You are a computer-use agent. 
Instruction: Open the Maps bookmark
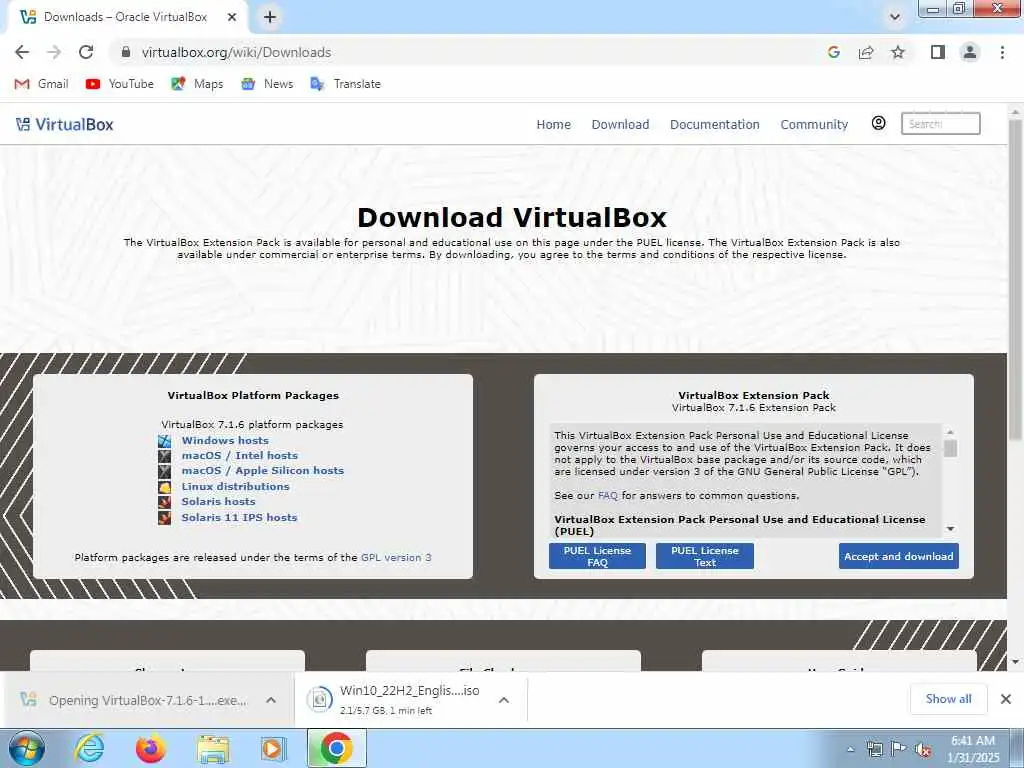point(197,84)
